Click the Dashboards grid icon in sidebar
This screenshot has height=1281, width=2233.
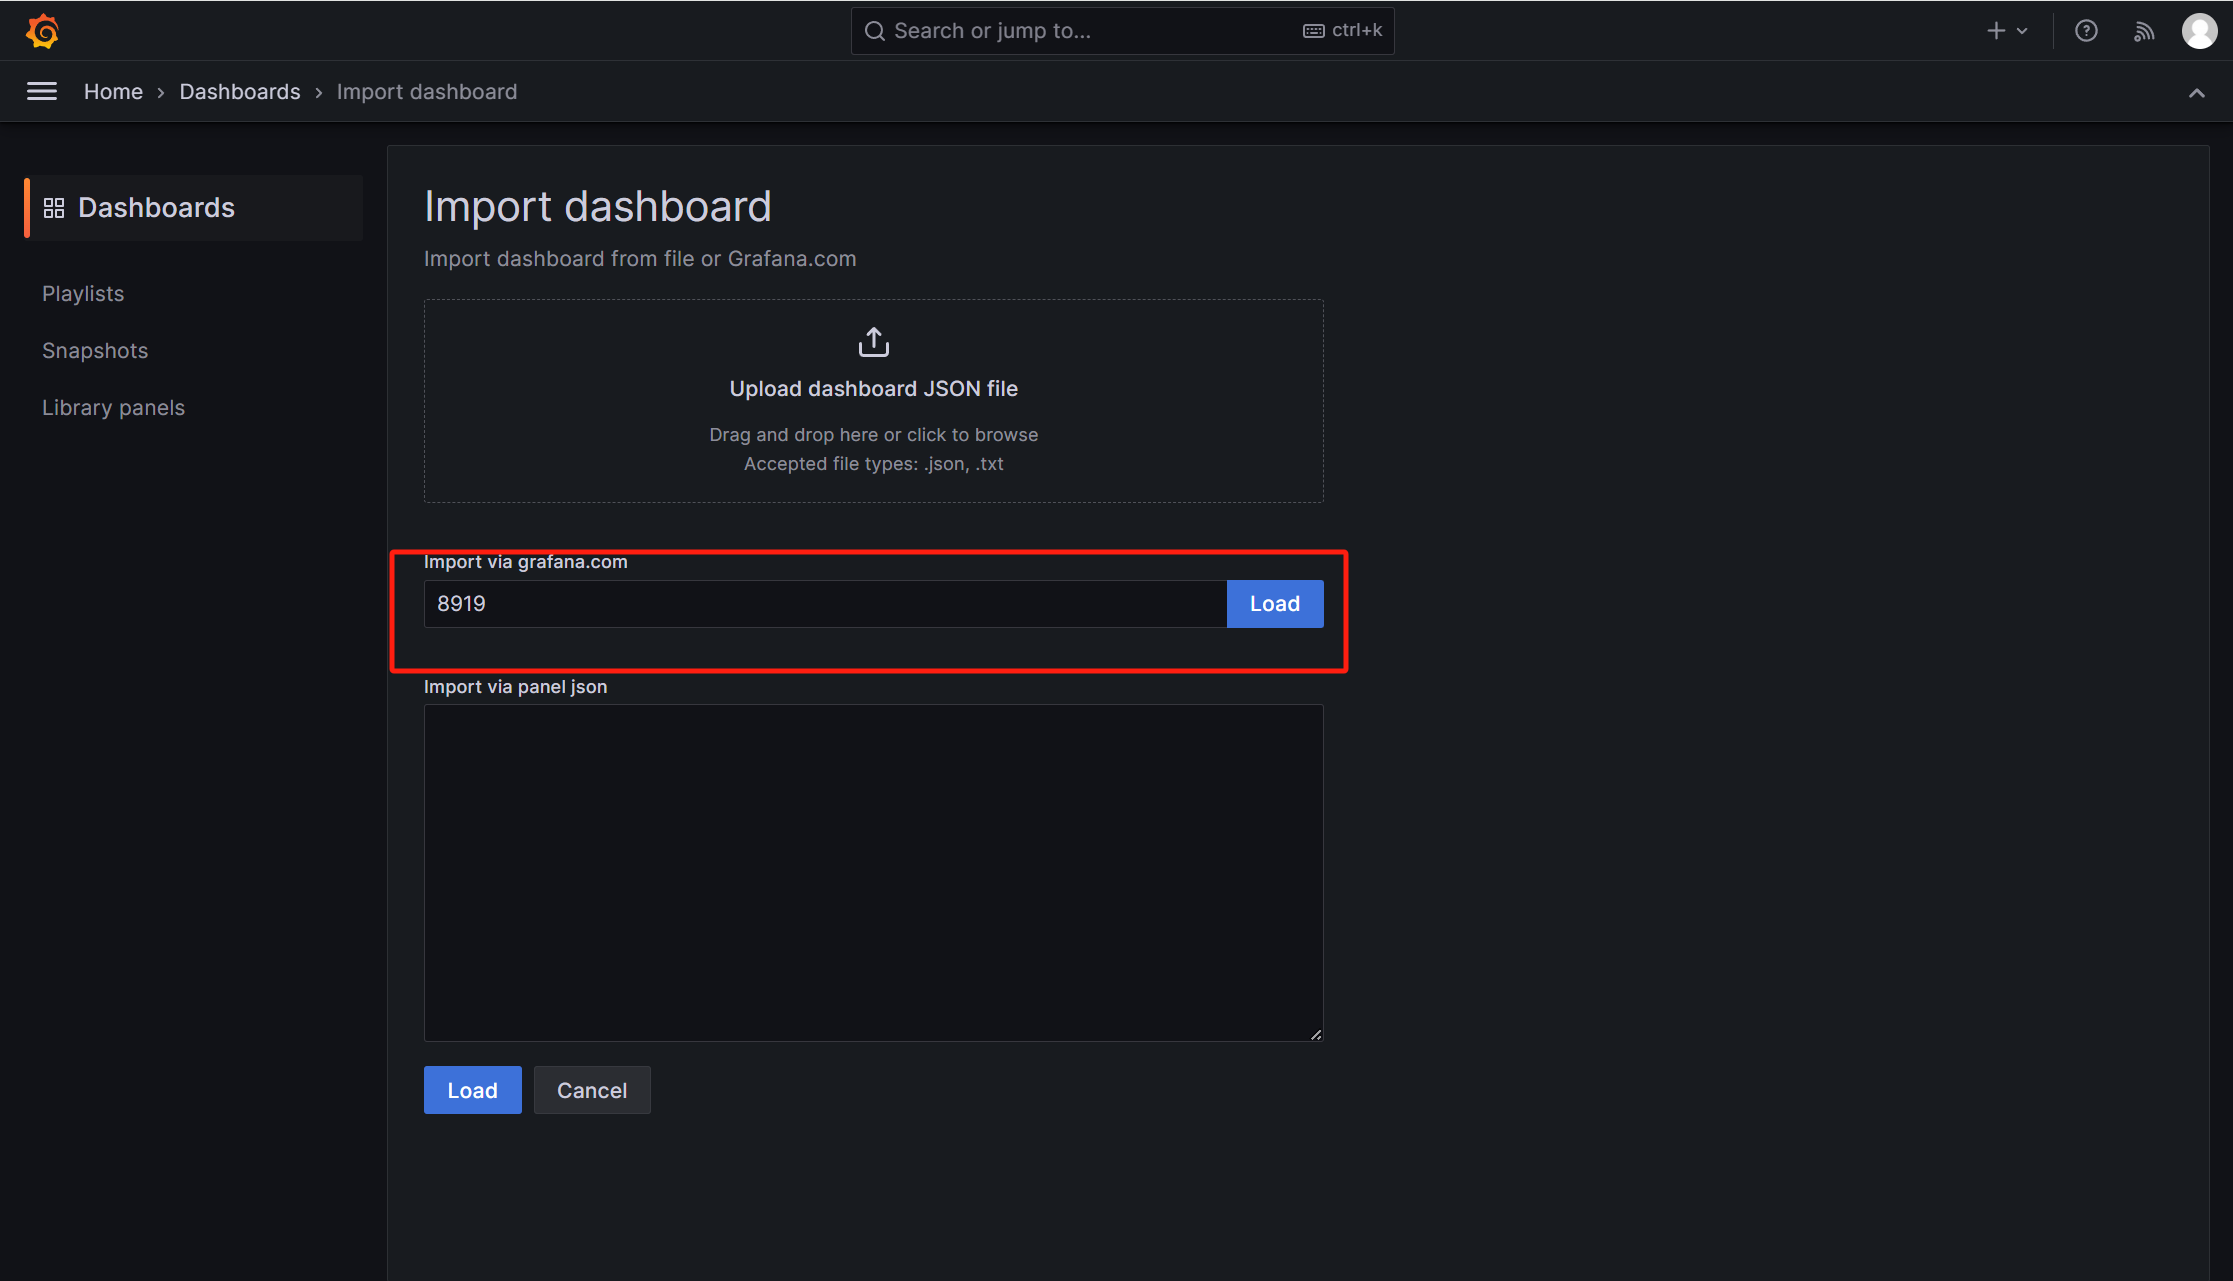pos(54,208)
